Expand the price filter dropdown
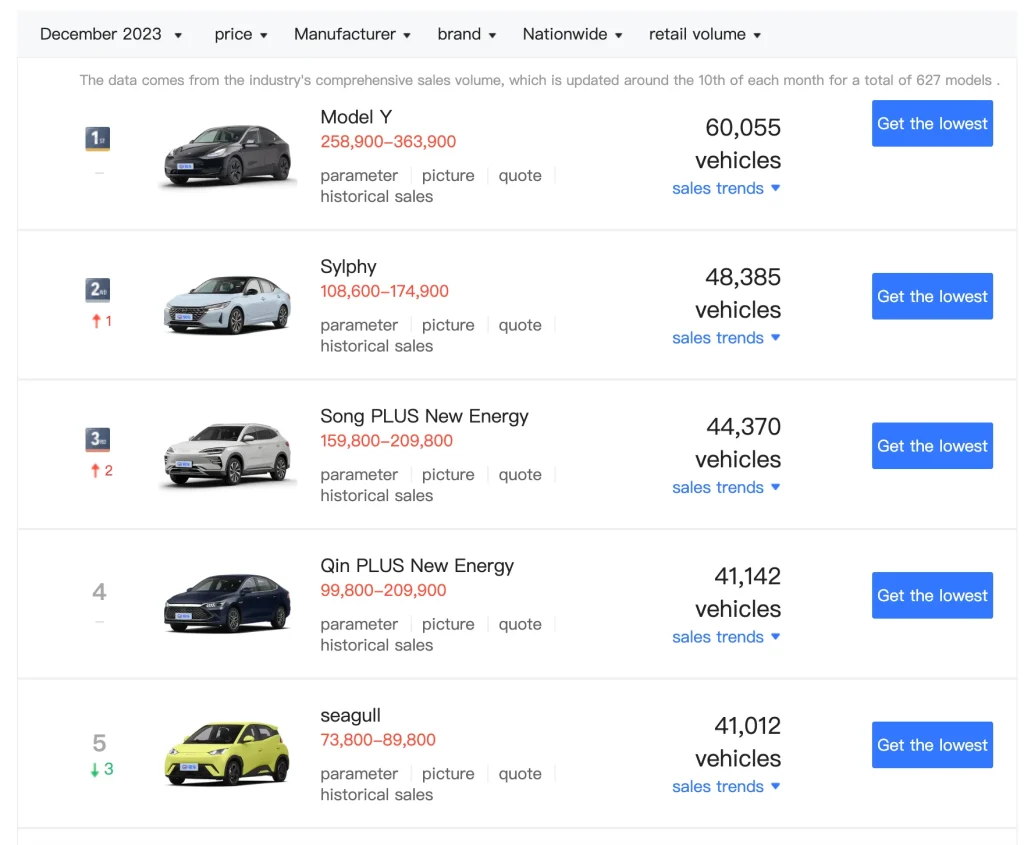Image resolution: width=1024 pixels, height=845 pixels. pyautogui.click(x=241, y=34)
